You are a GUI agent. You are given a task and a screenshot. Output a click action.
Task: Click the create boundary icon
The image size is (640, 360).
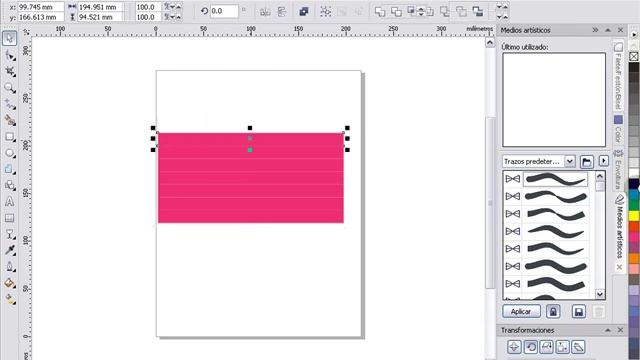[x=477, y=11]
